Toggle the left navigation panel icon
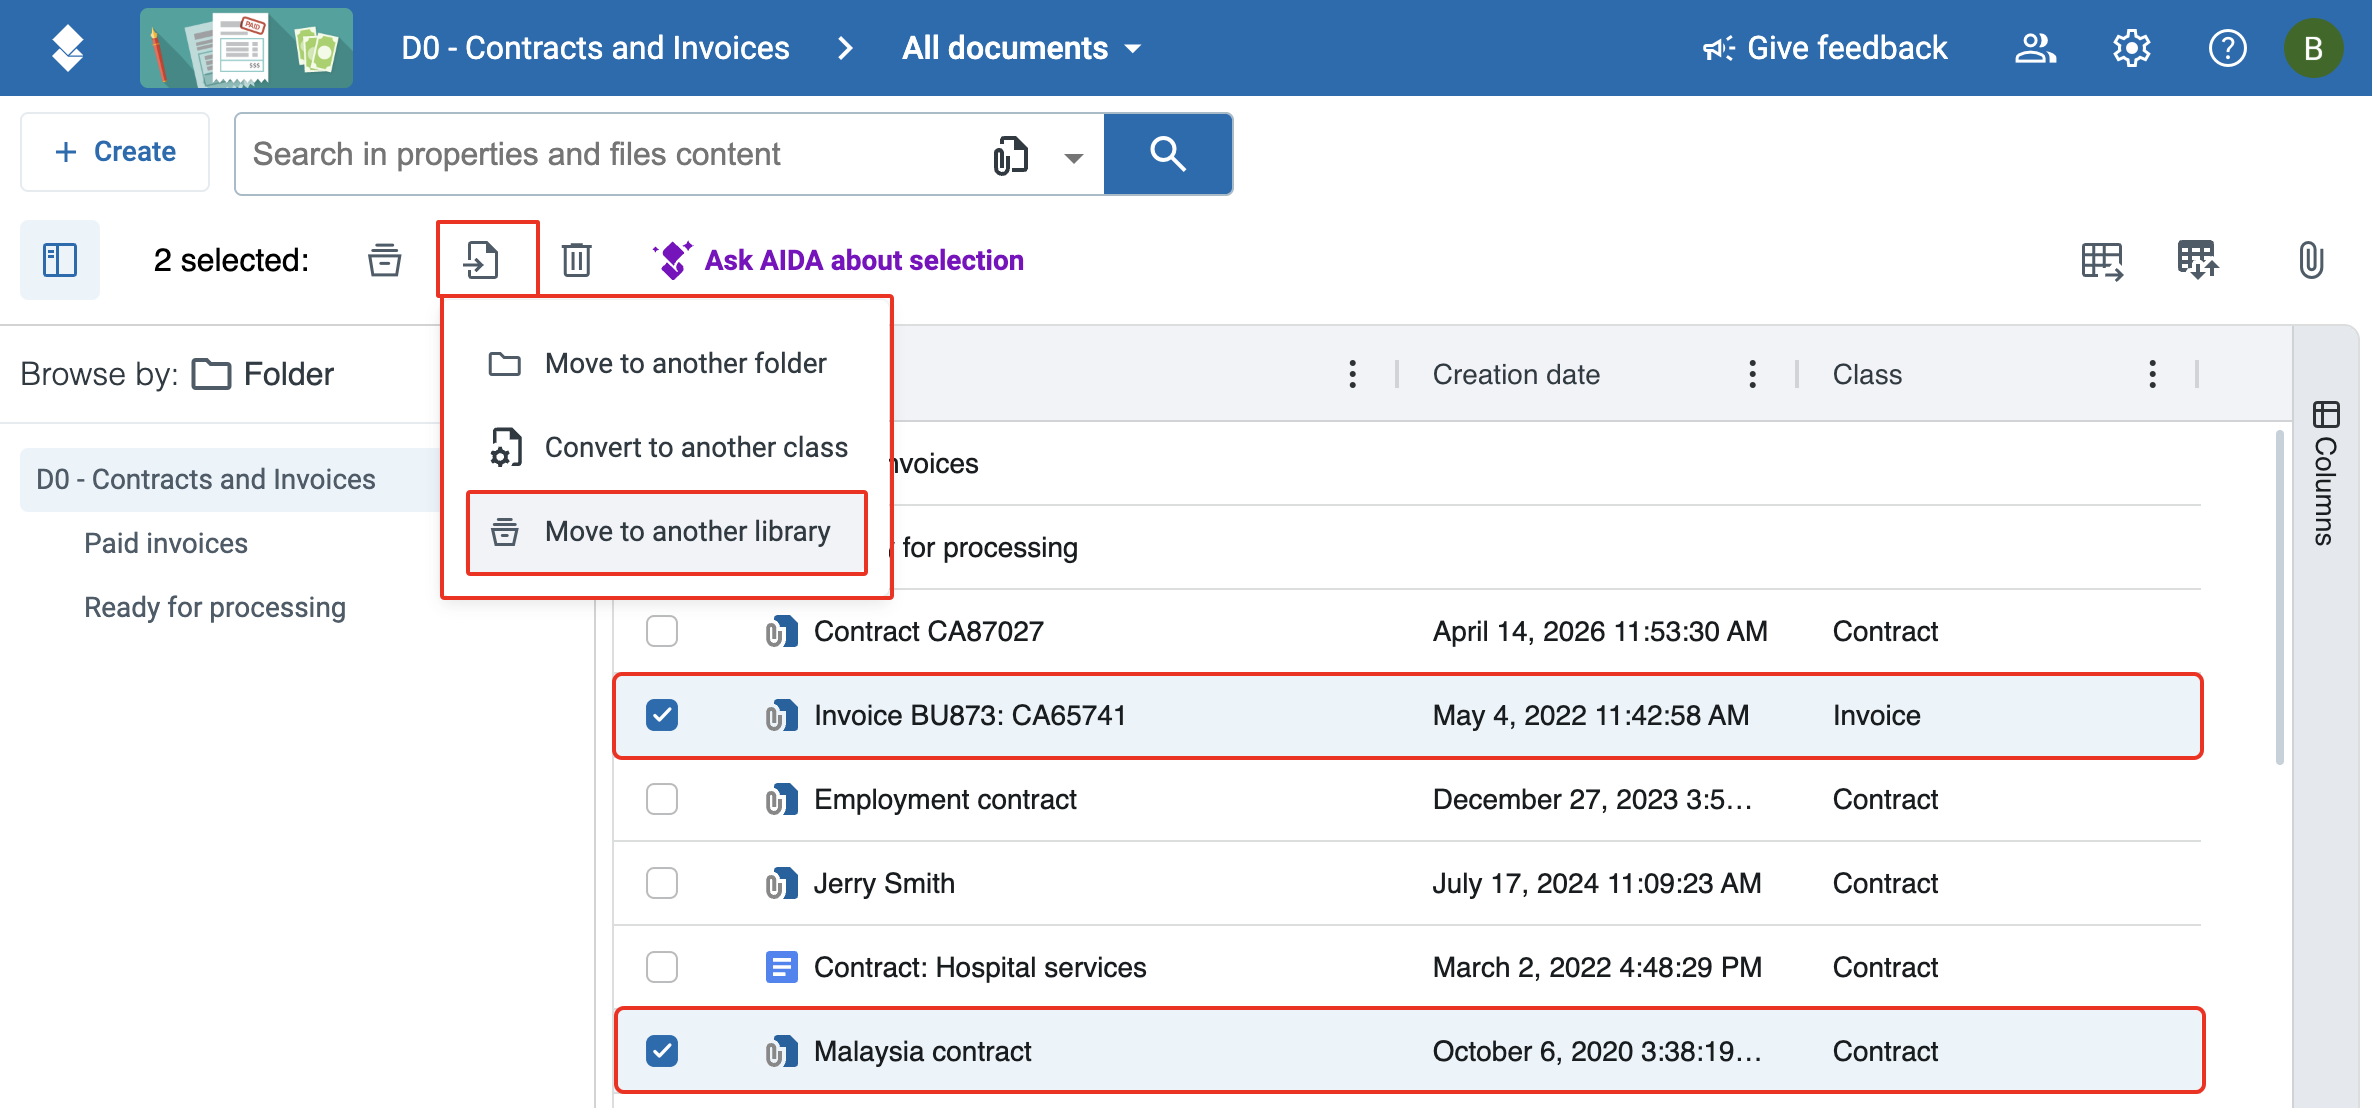The height and width of the screenshot is (1108, 2372). (x=60, y=260)
